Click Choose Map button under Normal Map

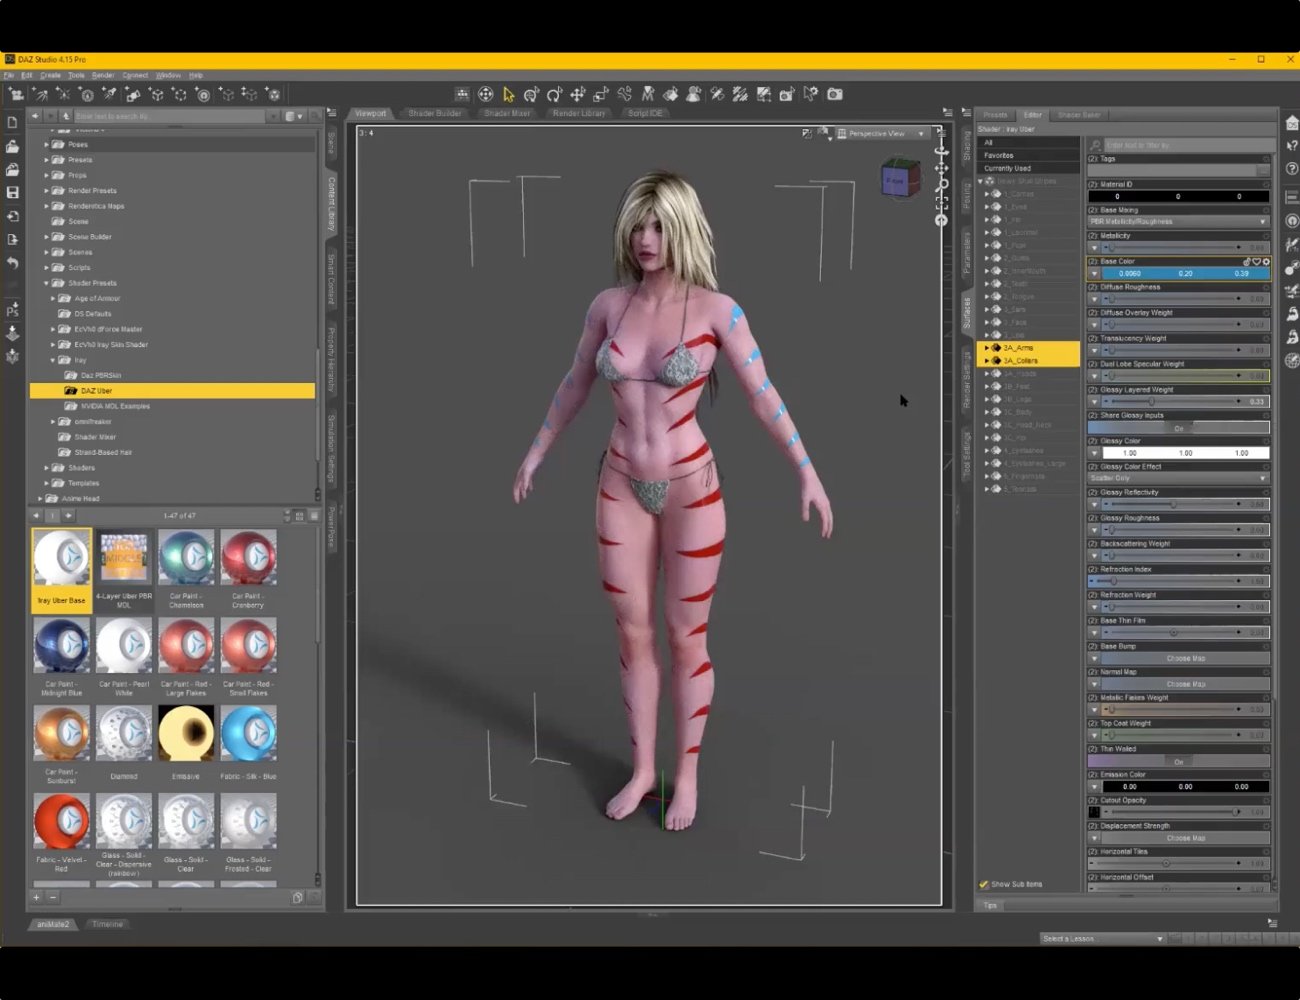[1185, 684]
